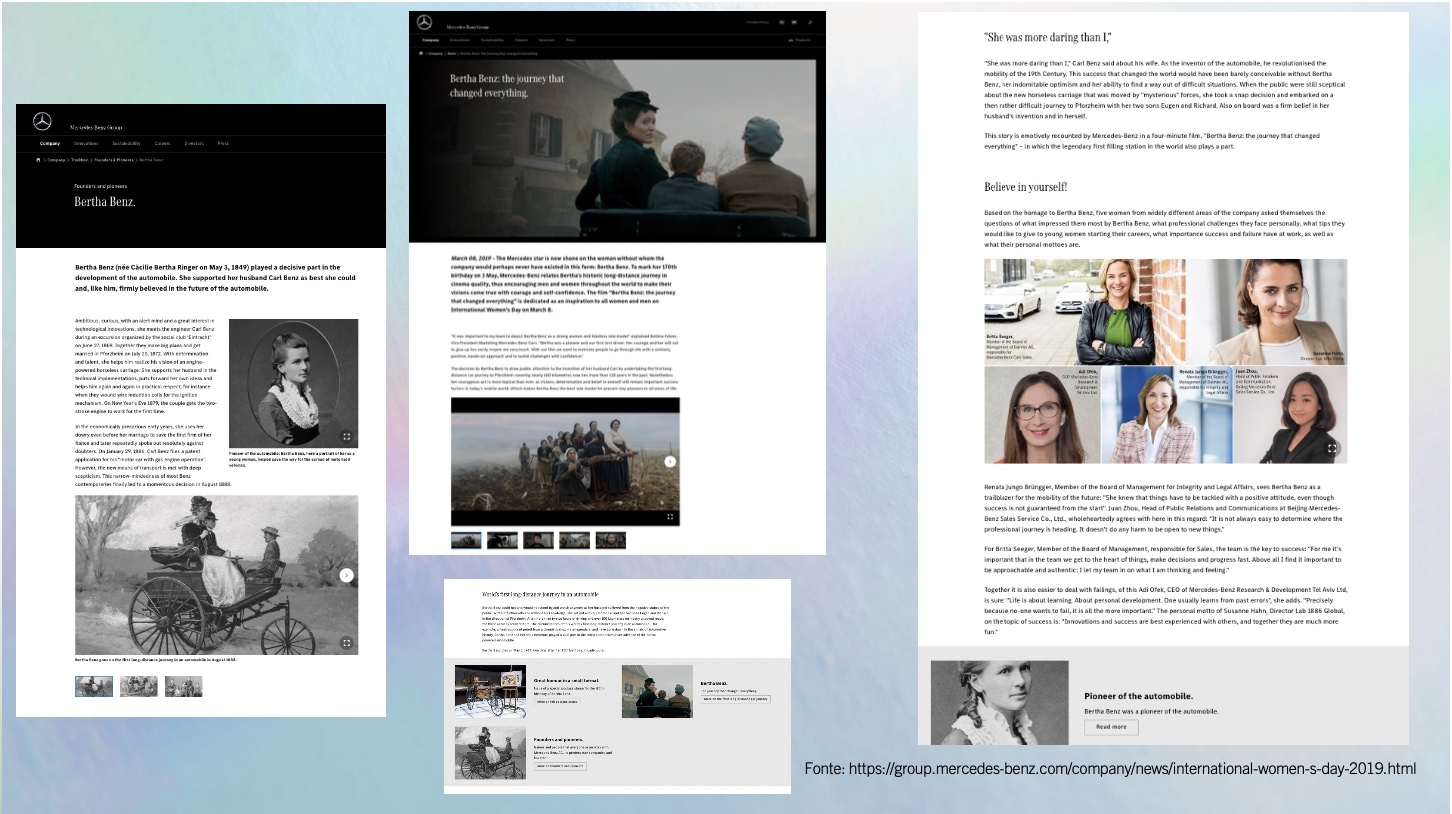
Task: Enlarge the five women portraits collage
Action: 1332,449
